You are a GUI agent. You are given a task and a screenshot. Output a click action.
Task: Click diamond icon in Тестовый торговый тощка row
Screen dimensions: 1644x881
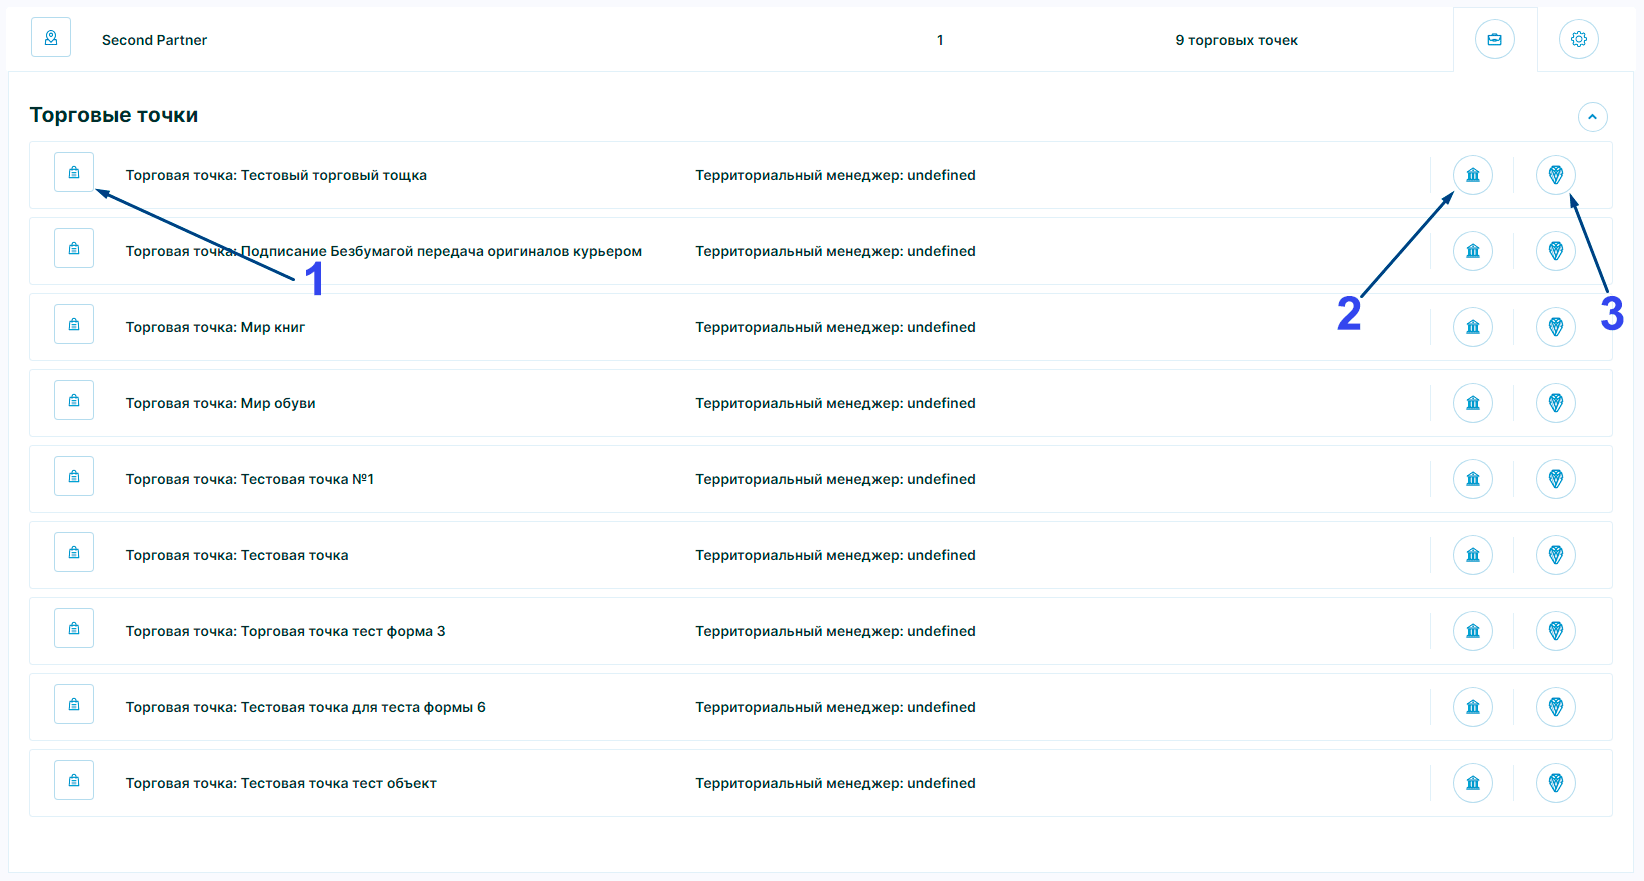click(x=1555, y=175)
